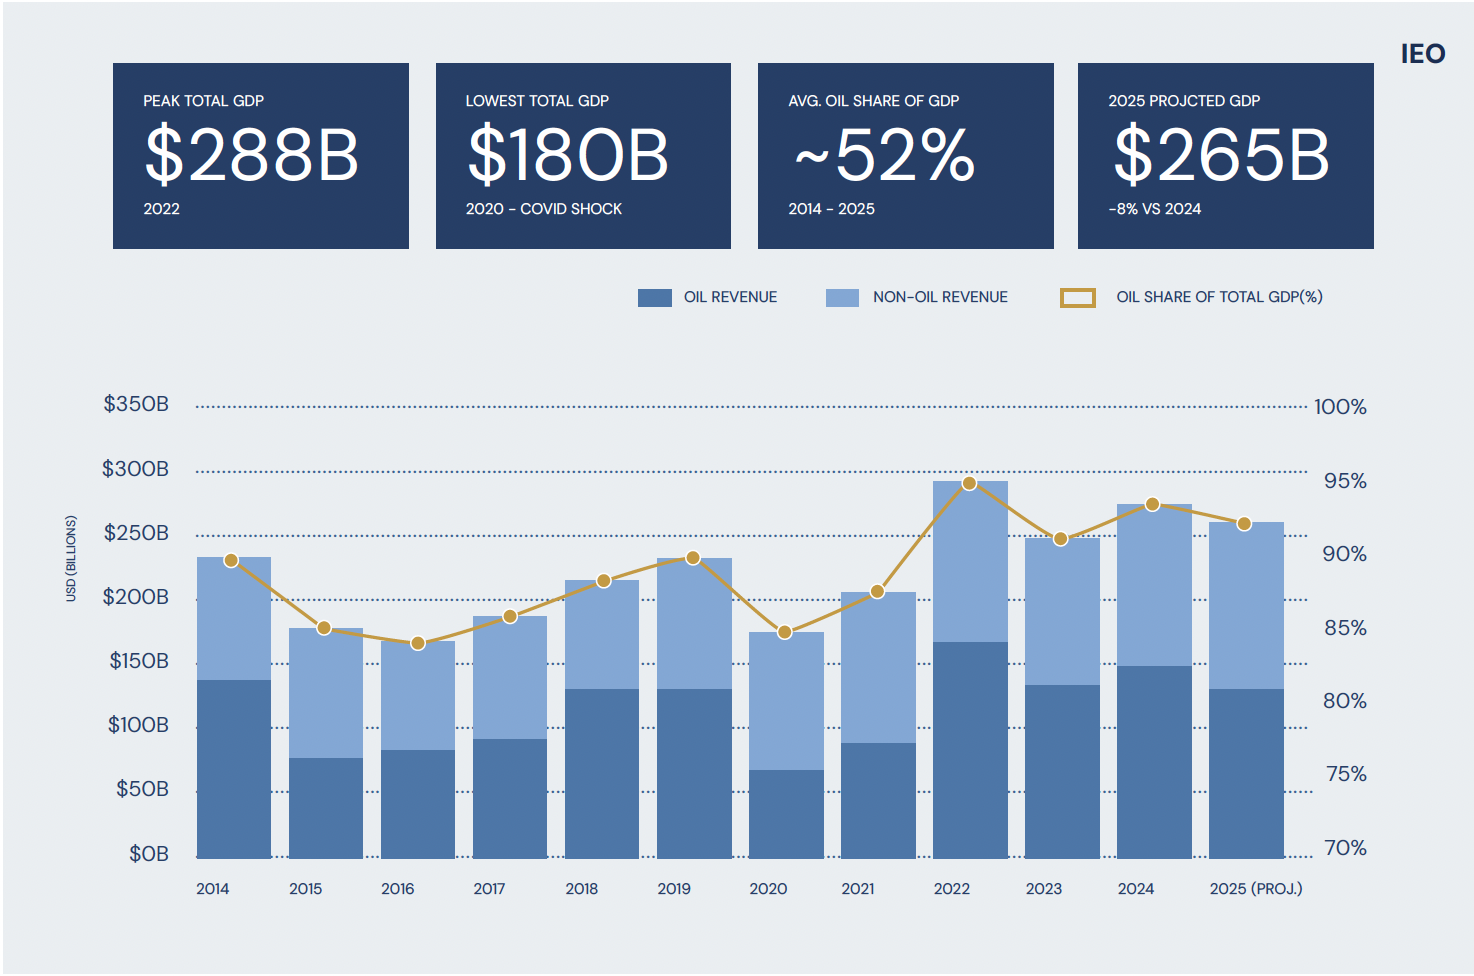This screenshot has height=976, width=1474.
Task: Click the "-8% VS 2024" caption
Action: [1155, 209]
